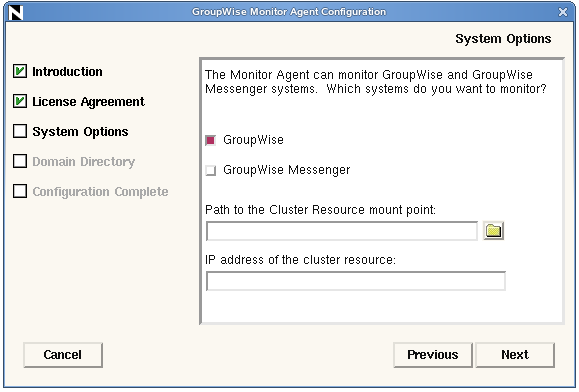Click the Configuration Complete step box
The image size is (579, 392).
(x=20, y=191)
